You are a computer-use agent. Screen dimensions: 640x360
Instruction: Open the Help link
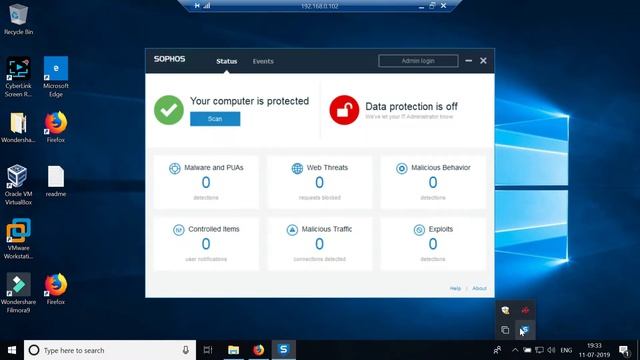[x=455, y=288]
